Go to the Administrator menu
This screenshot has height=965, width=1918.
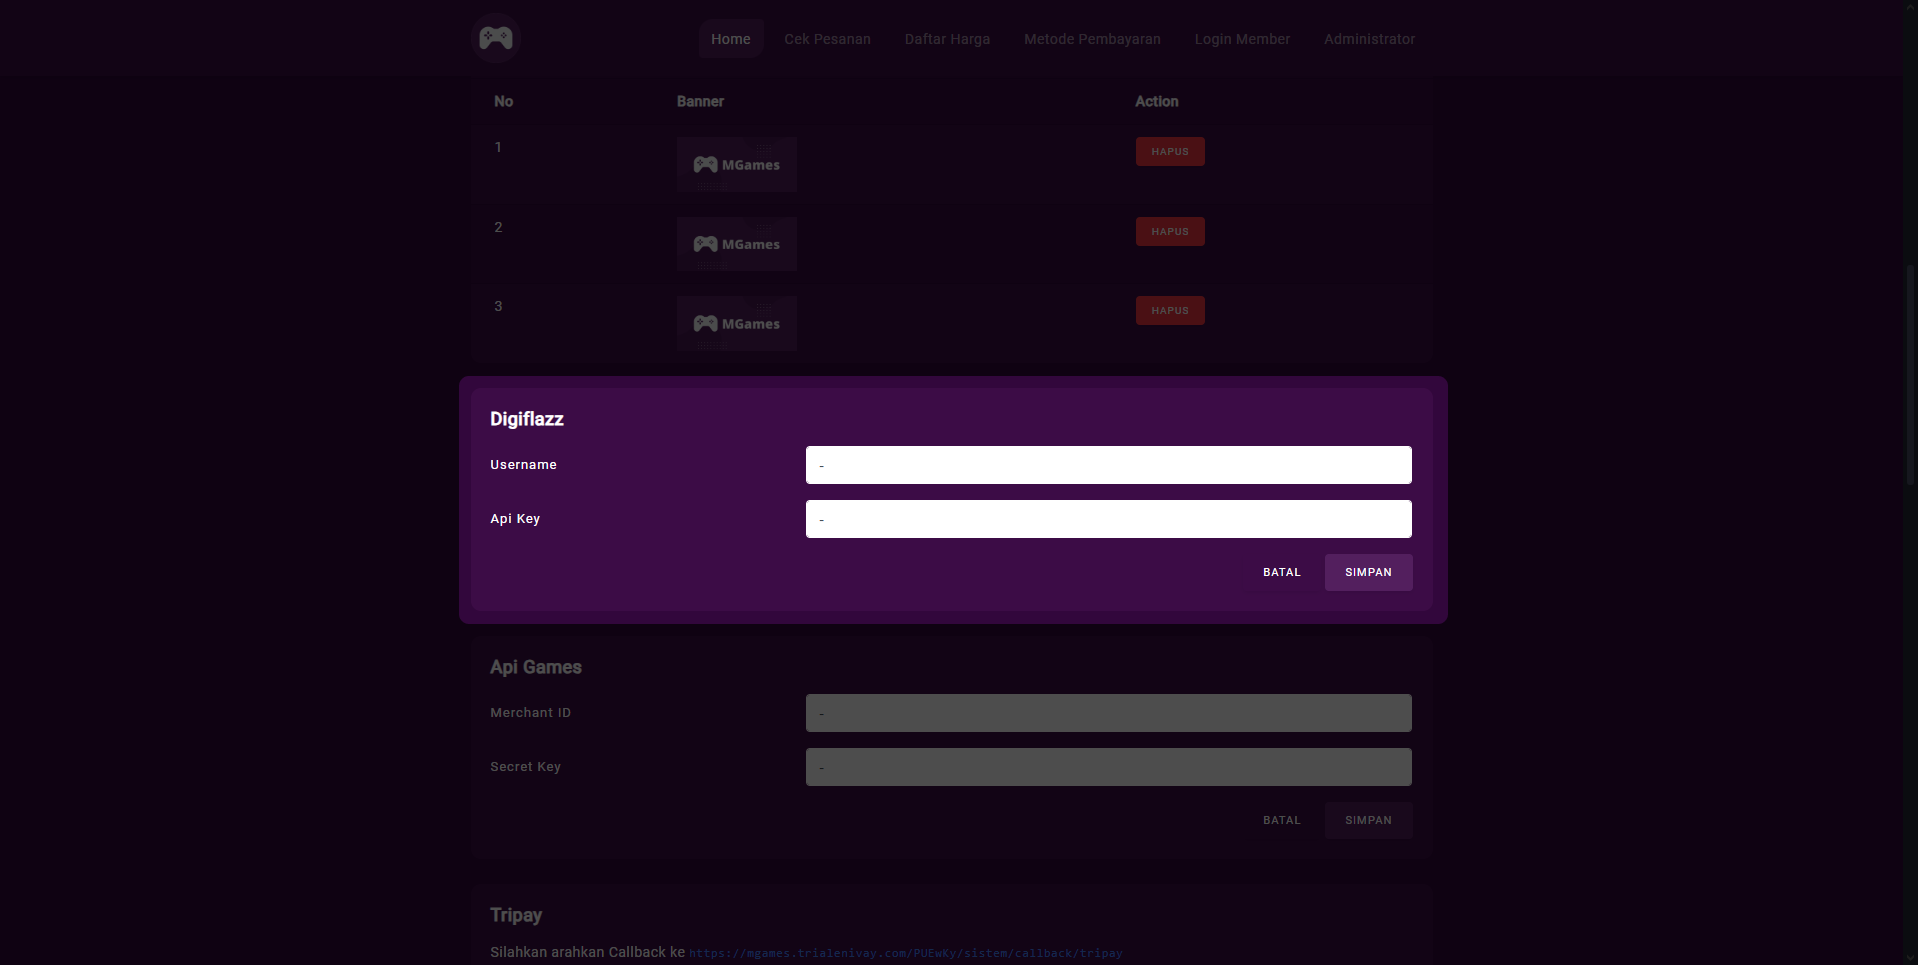click(1369, 39)
